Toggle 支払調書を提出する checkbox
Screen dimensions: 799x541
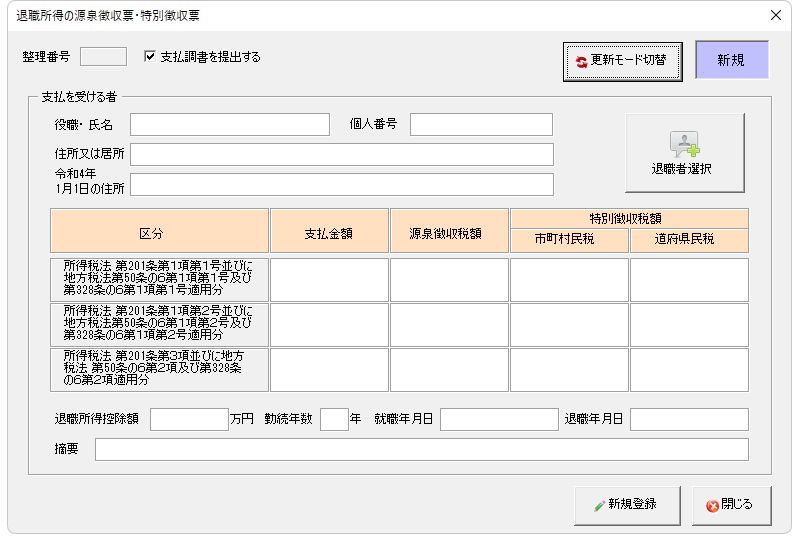click(150, 57)
